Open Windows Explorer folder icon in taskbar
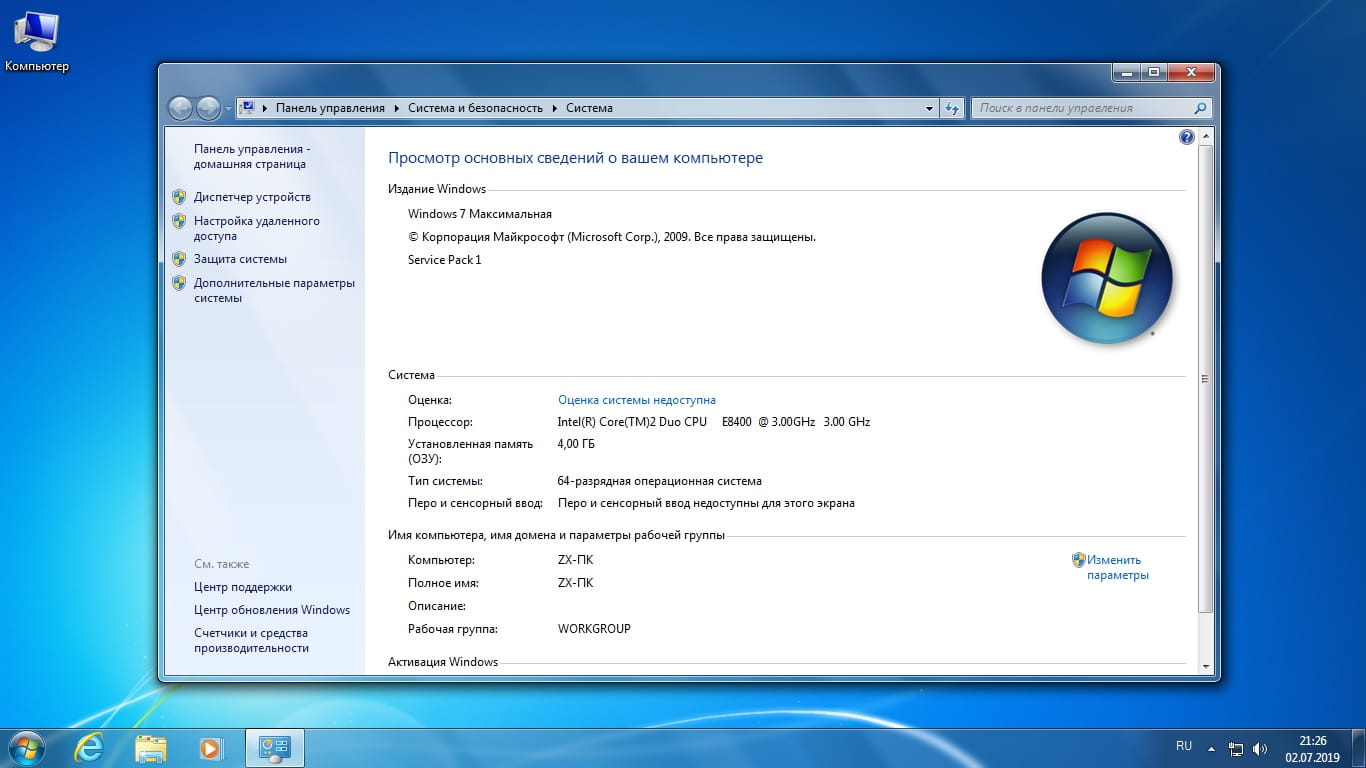Screen dimensions: 1366x768 151,747
